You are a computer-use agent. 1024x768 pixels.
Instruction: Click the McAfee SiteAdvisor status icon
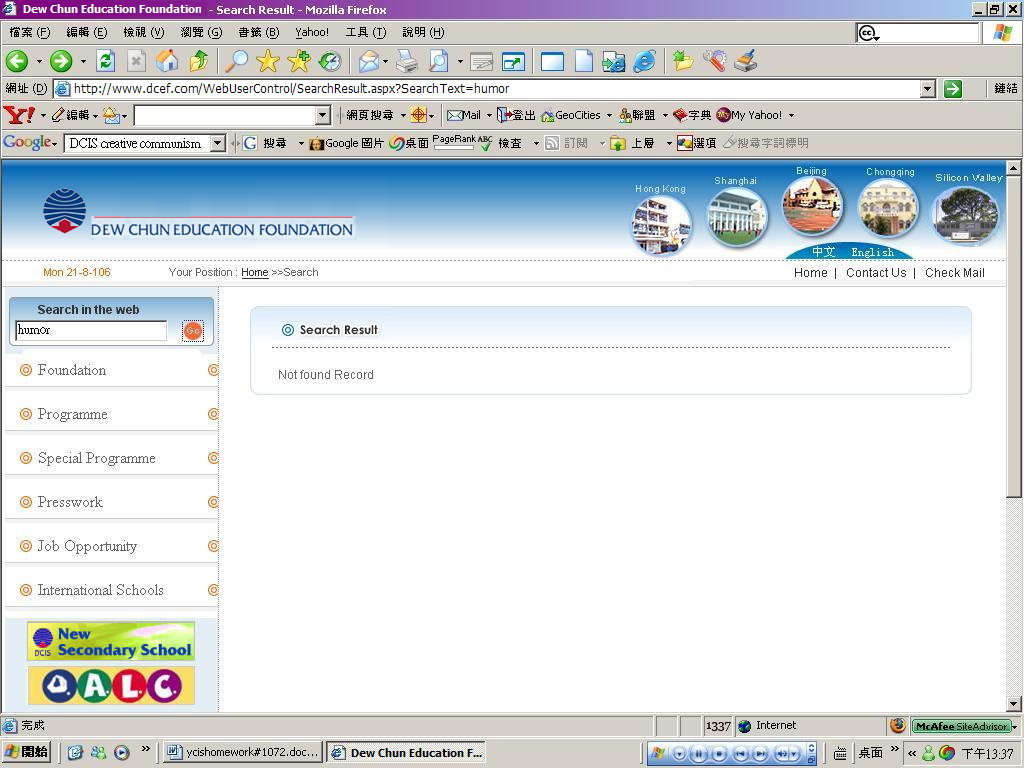(963, 726)
